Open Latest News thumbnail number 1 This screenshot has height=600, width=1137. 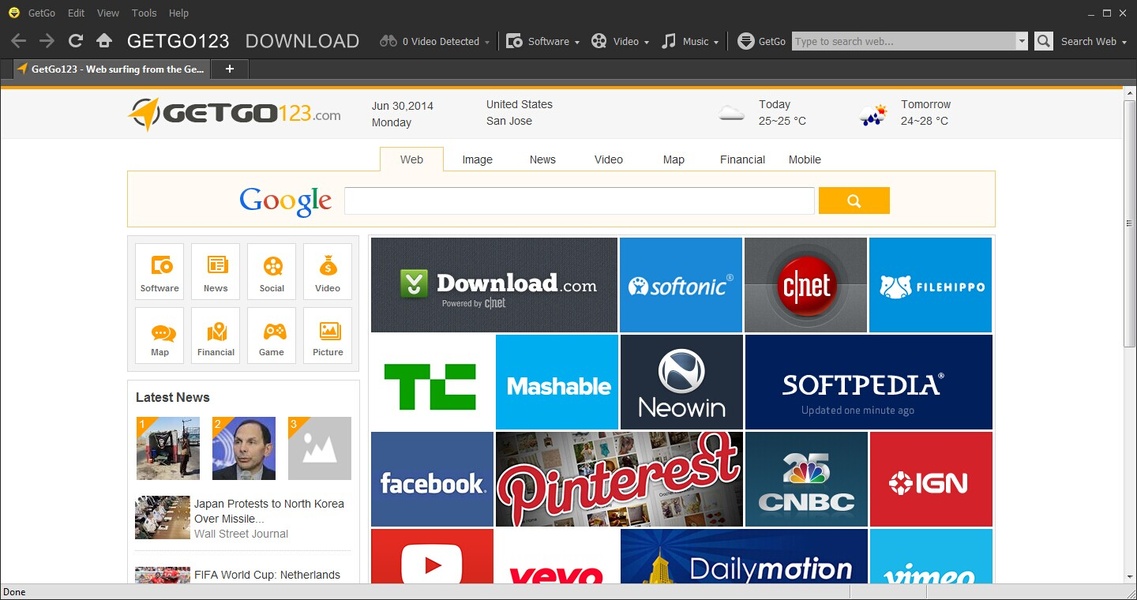pos(168,448)
